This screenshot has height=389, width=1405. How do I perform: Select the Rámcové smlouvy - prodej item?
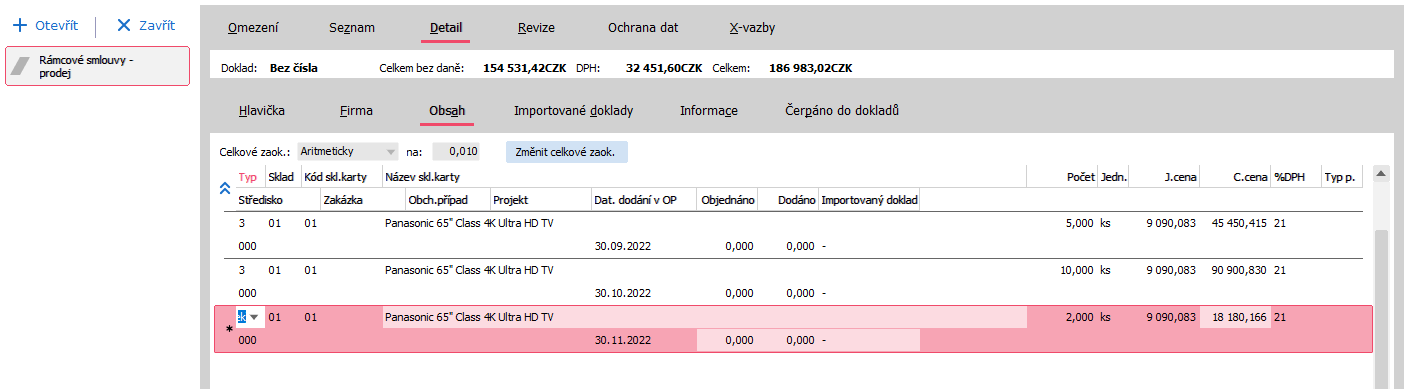click(97, 66)
